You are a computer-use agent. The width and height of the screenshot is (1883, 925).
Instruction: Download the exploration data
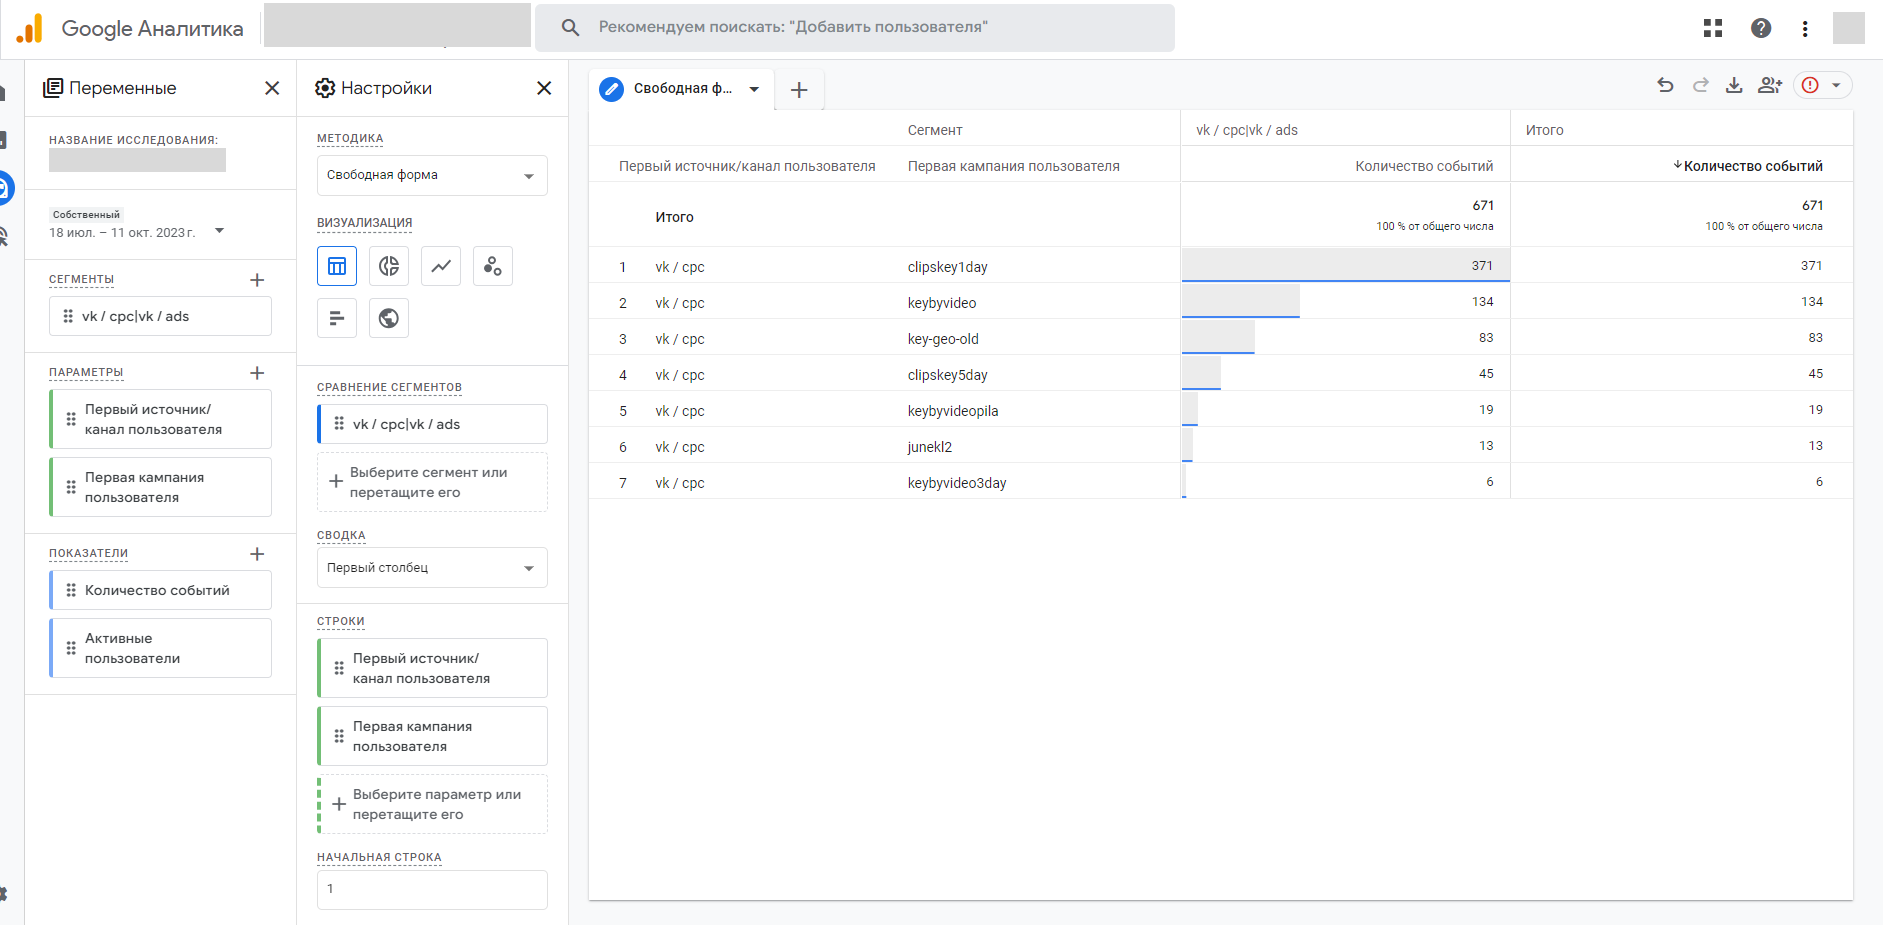(1734, 86)
